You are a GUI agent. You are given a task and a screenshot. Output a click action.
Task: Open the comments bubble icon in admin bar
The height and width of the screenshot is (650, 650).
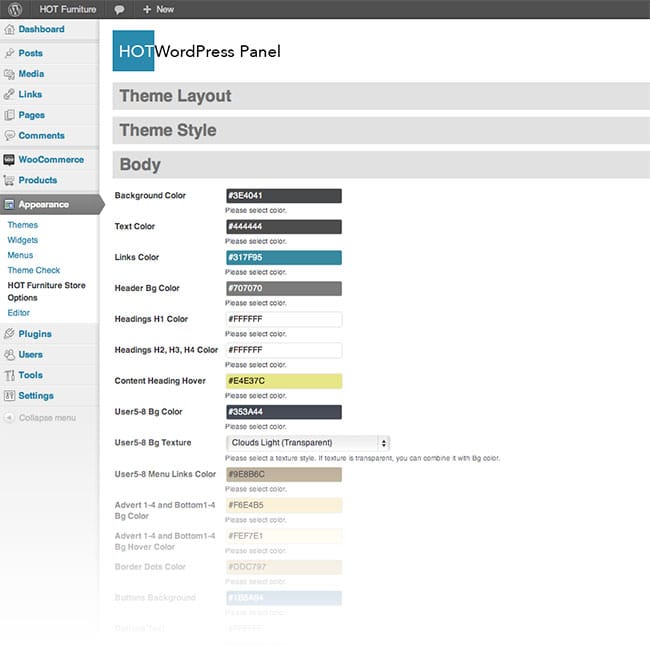[x=119, y=9]
